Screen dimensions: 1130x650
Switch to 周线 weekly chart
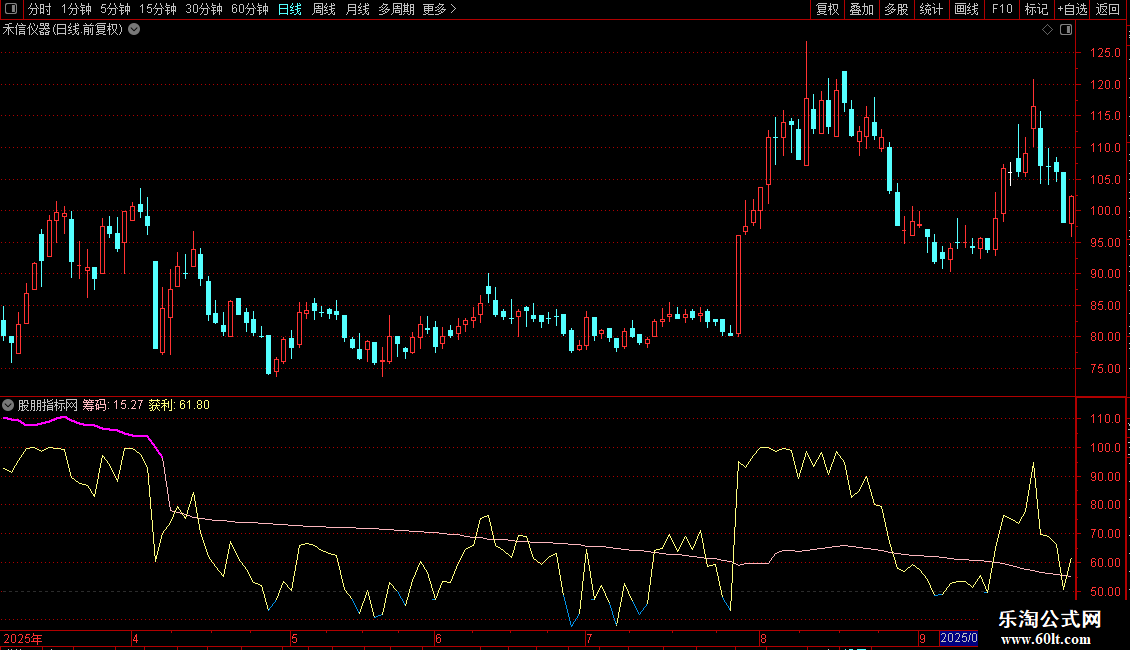(x=324, y=9)
